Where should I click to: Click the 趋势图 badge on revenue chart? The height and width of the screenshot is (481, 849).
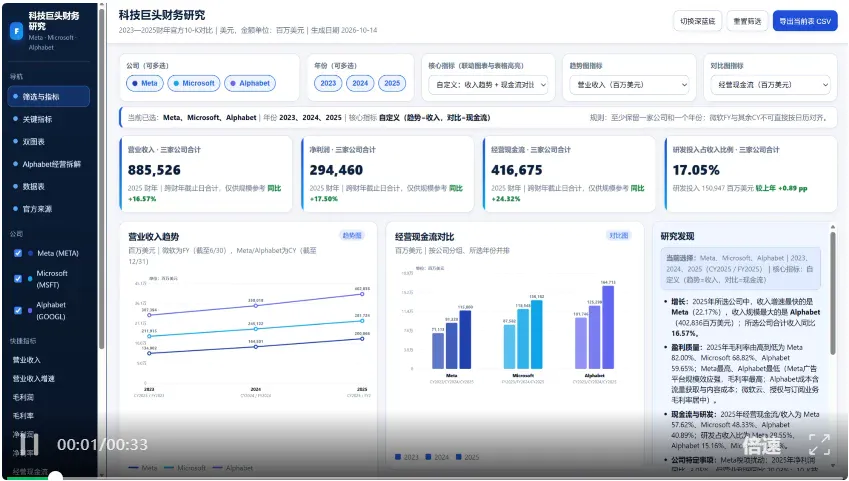(352, 235)
